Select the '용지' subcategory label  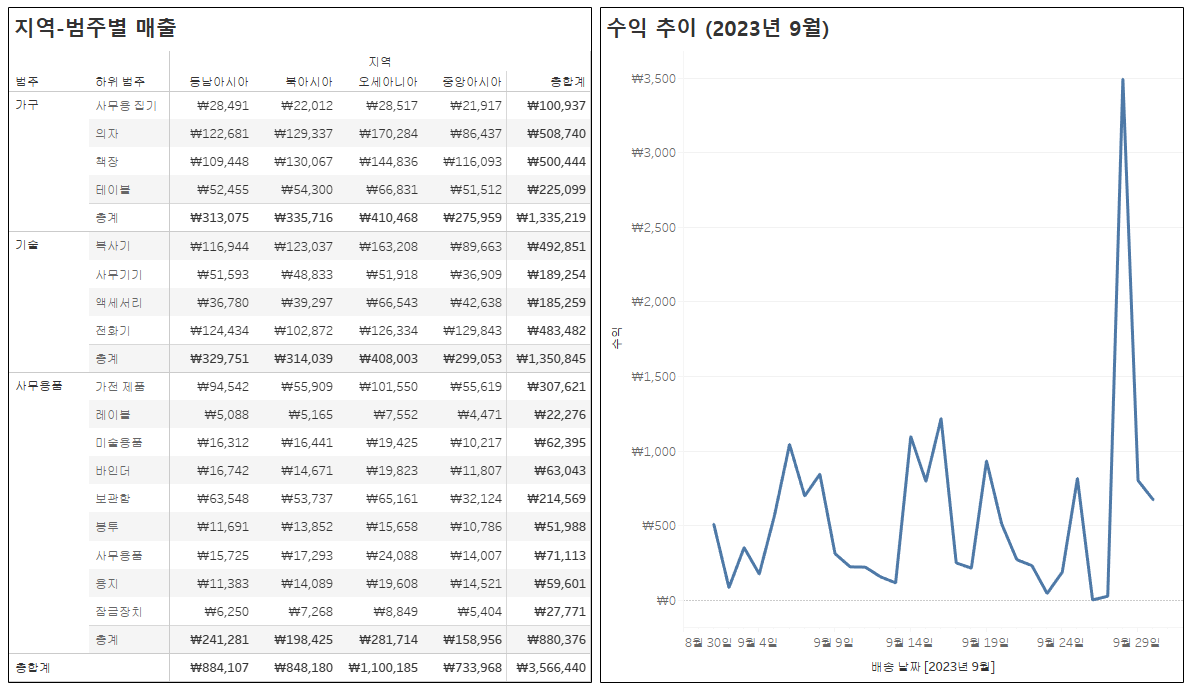pos(107,583)
